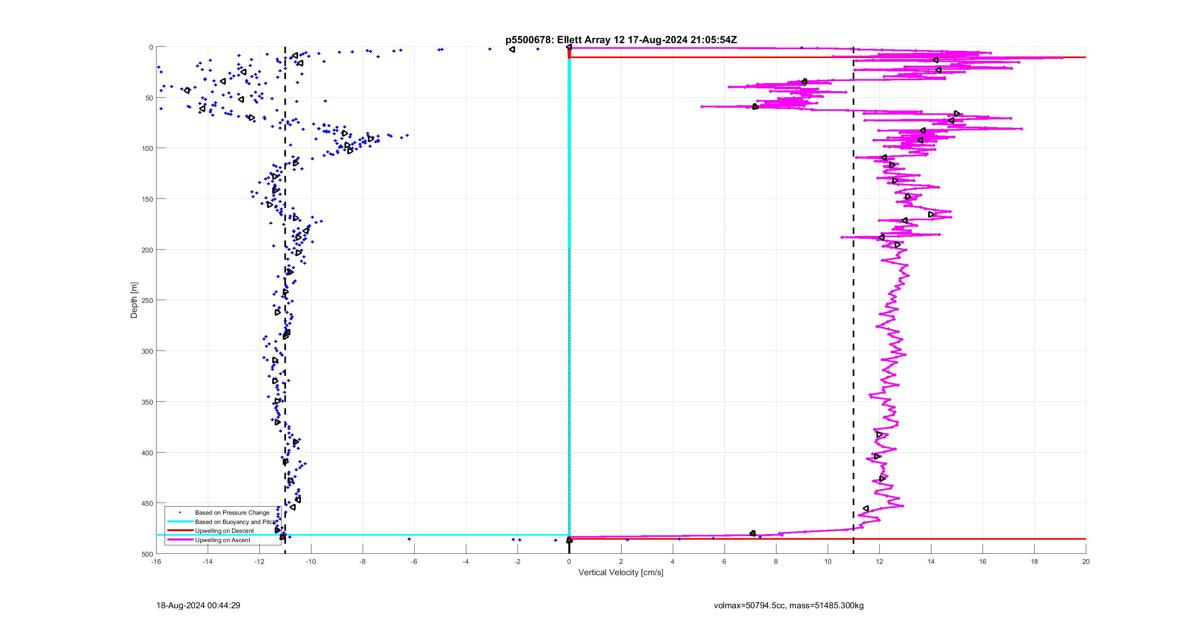Click the velocity axis tick label "0" below plot

coord(569,562)
